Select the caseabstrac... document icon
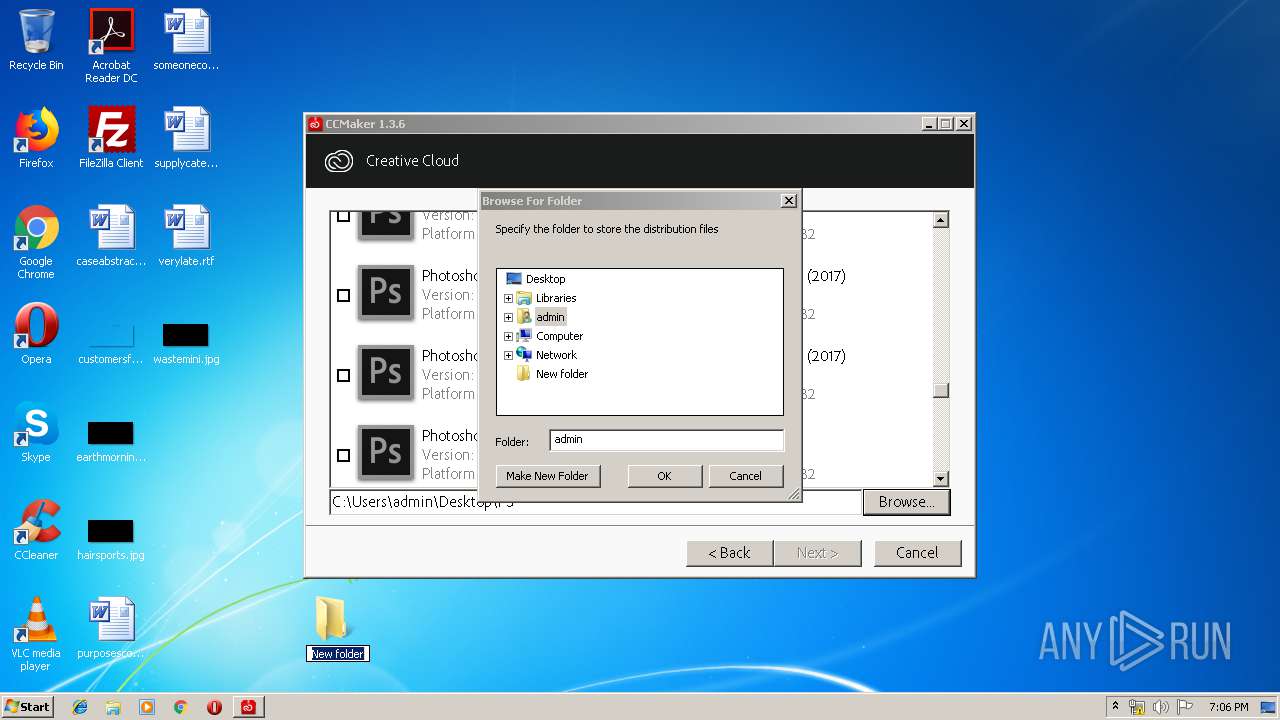 tap(111, 236)
